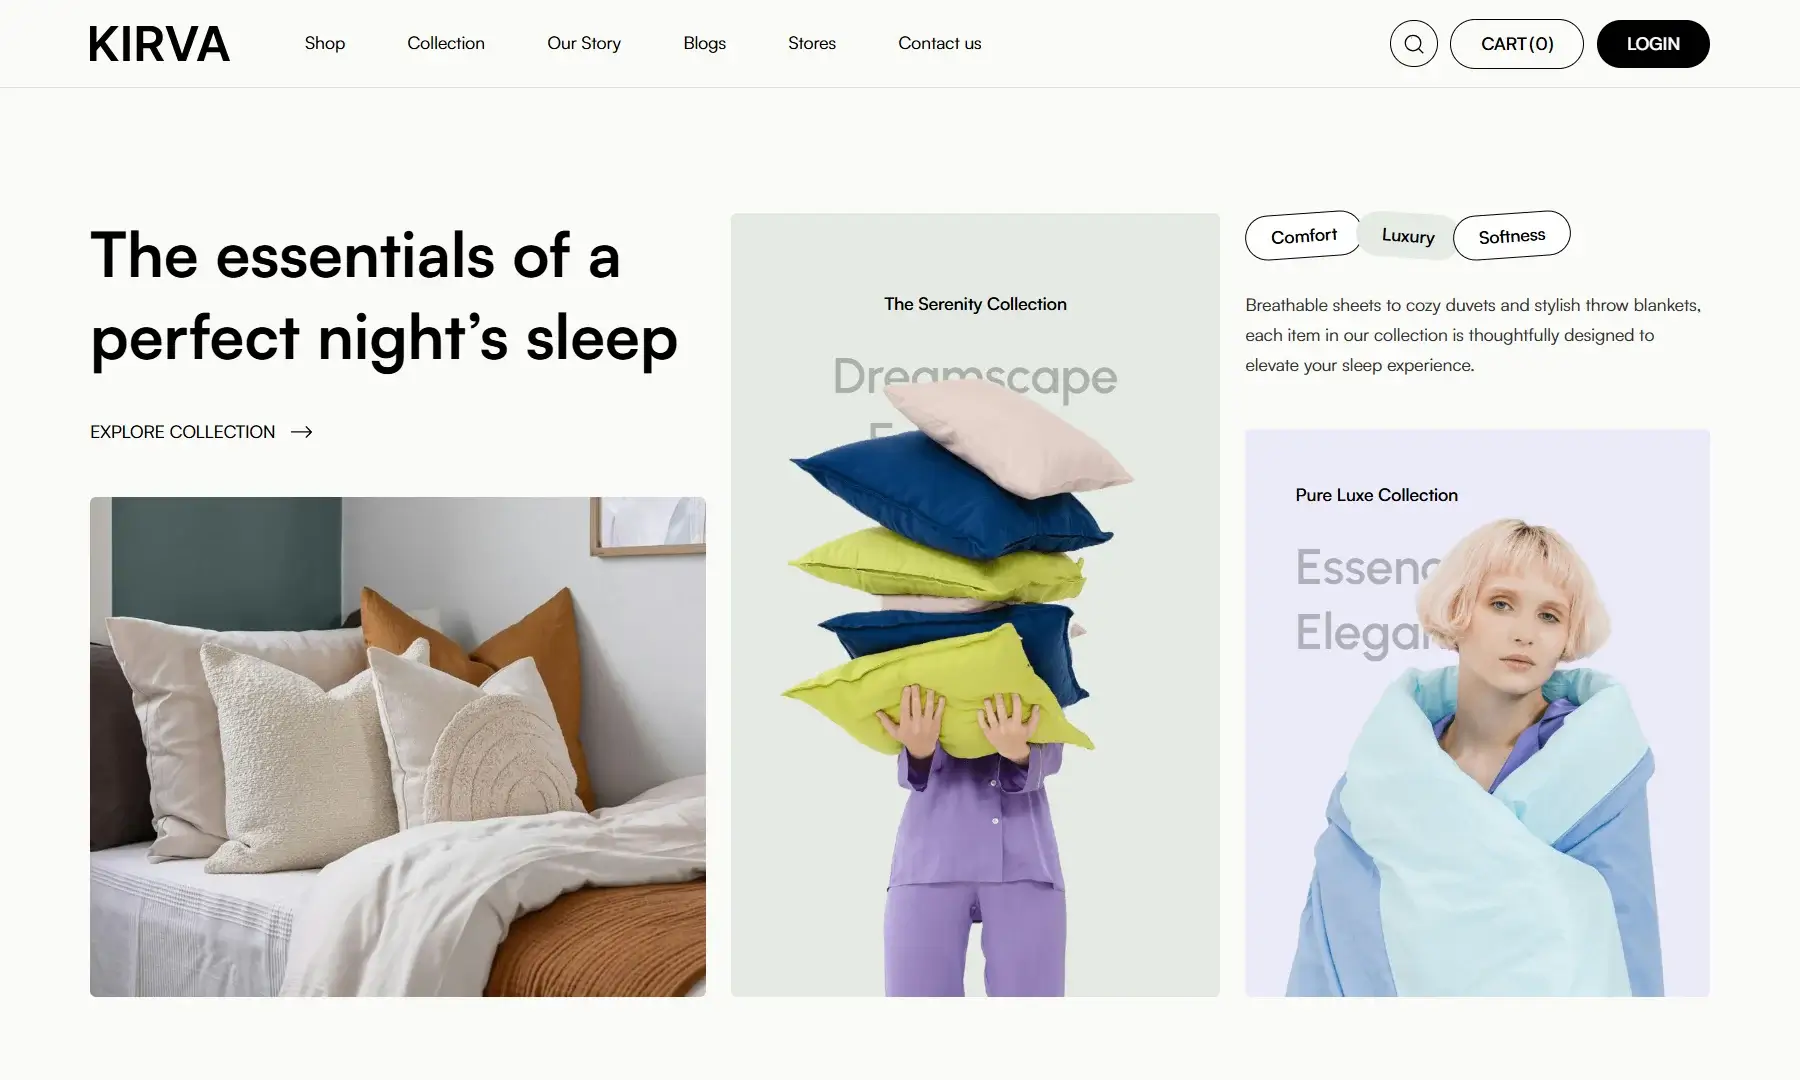Viewport: 1800px width, 1080px height.
Task: Click the main headline about perfect sleep
Action: click(x=384, y=297)
